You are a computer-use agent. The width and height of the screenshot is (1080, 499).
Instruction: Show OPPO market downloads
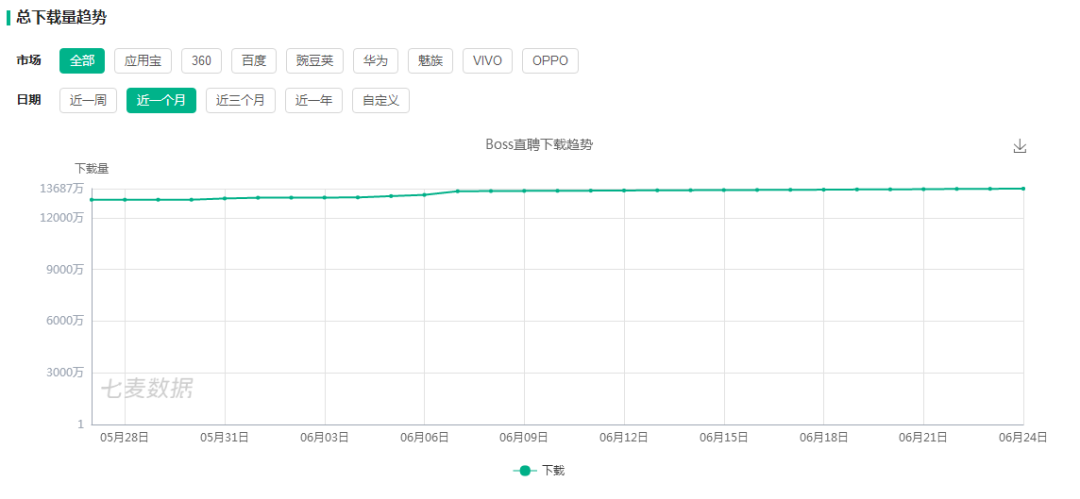[x=550, y=61]
